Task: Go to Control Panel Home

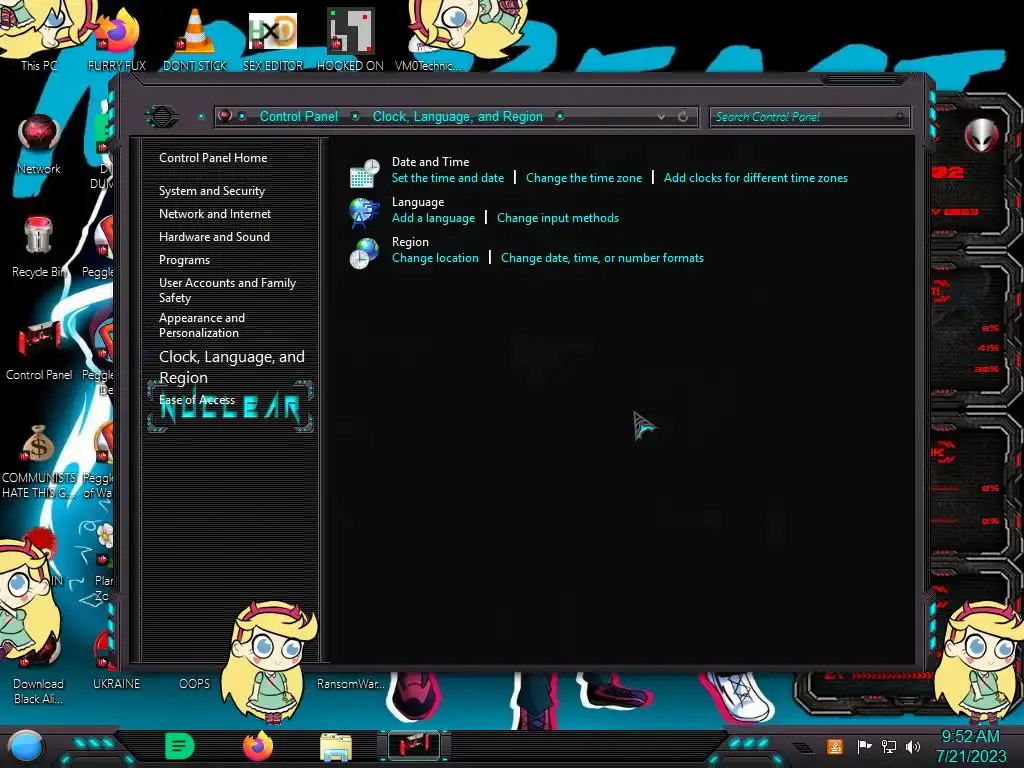Action: click(213, 157)
